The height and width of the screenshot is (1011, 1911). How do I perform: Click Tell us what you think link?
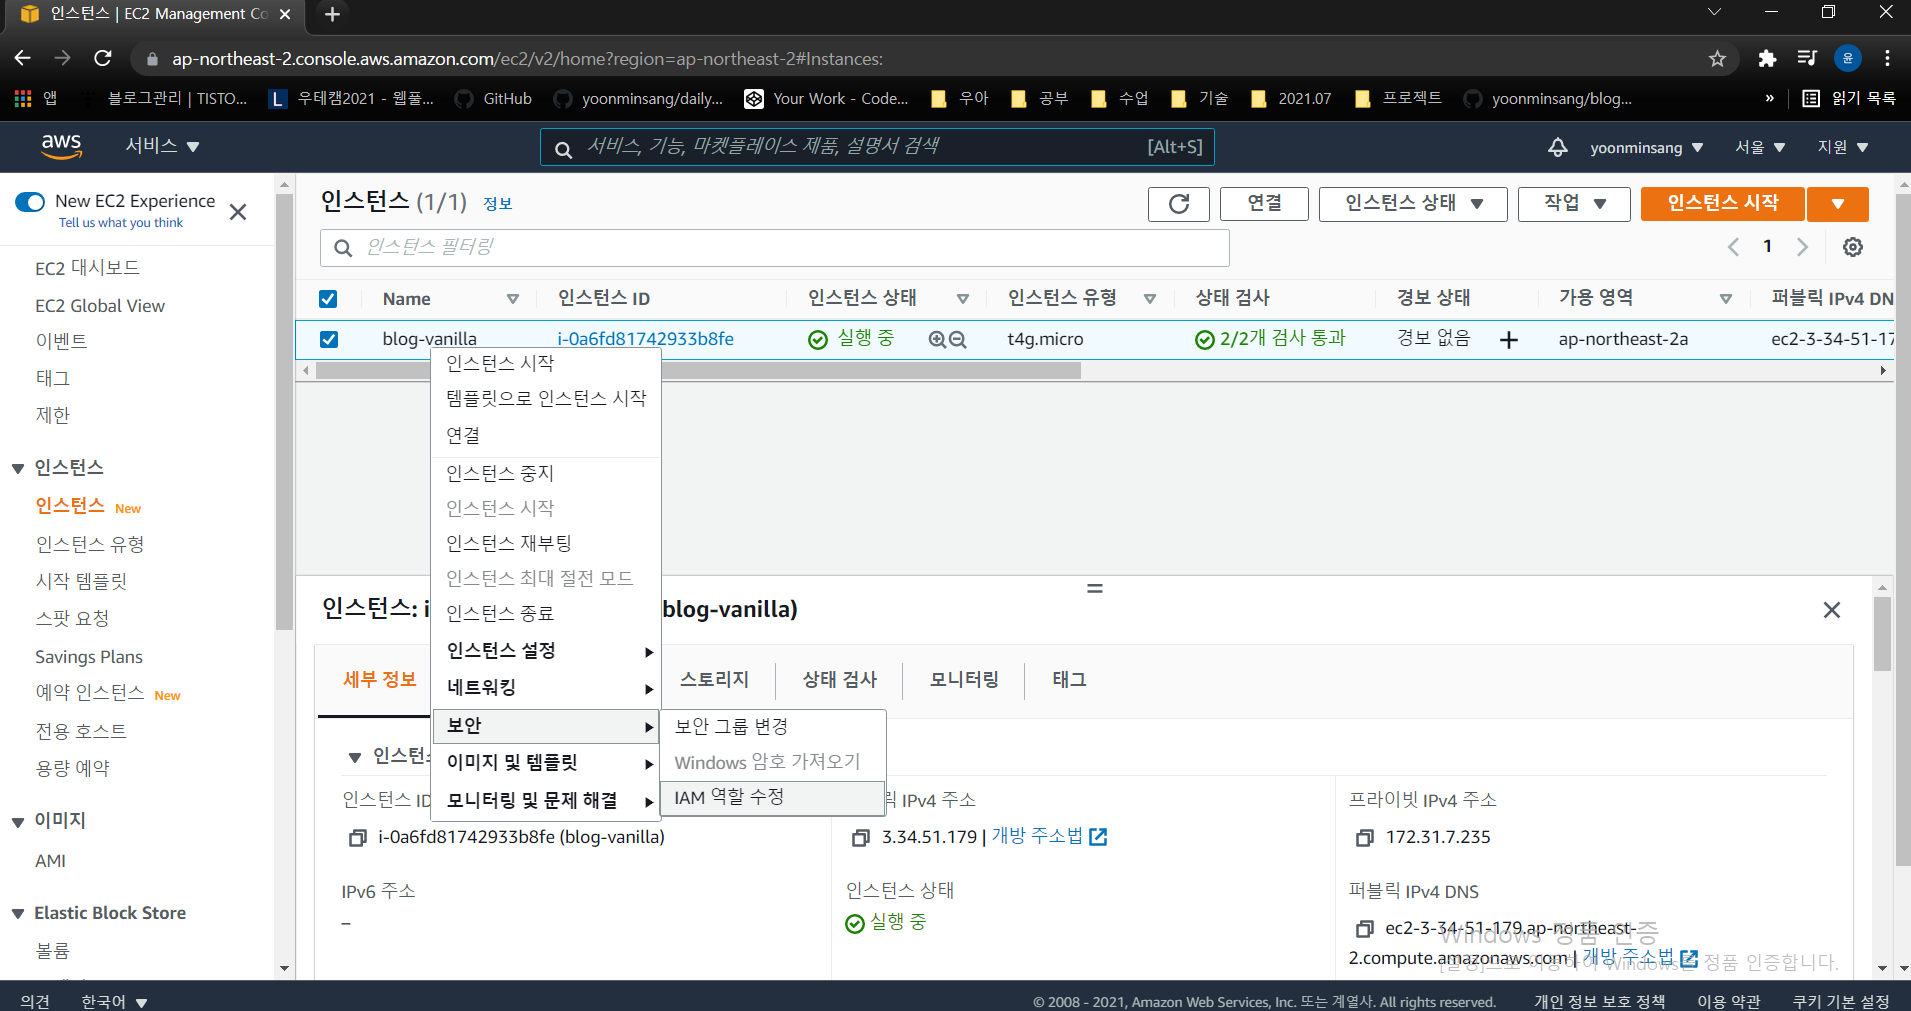coord(121,223)
